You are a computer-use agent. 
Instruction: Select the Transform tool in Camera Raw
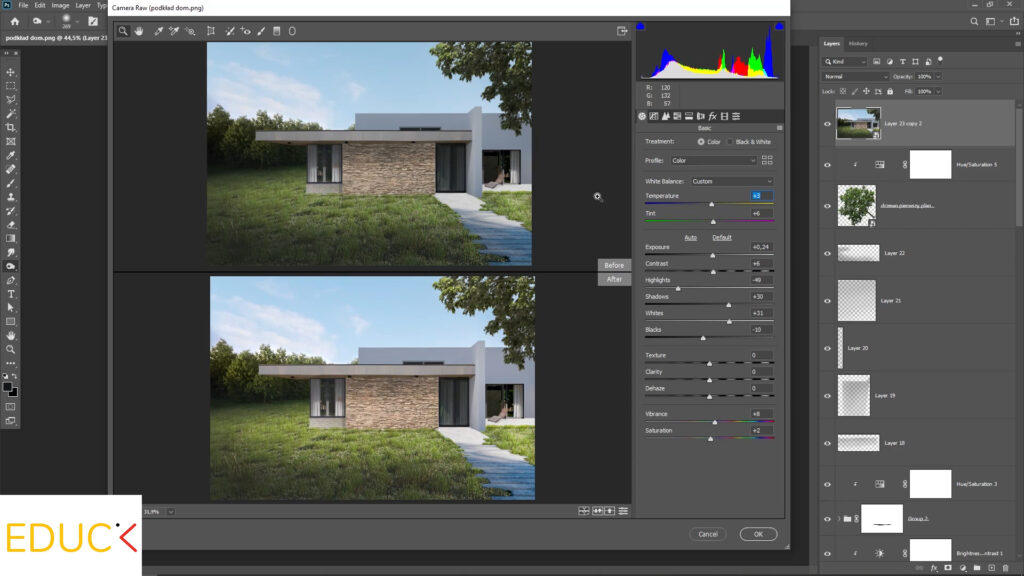pyautogui.click(x=210, y=31)
